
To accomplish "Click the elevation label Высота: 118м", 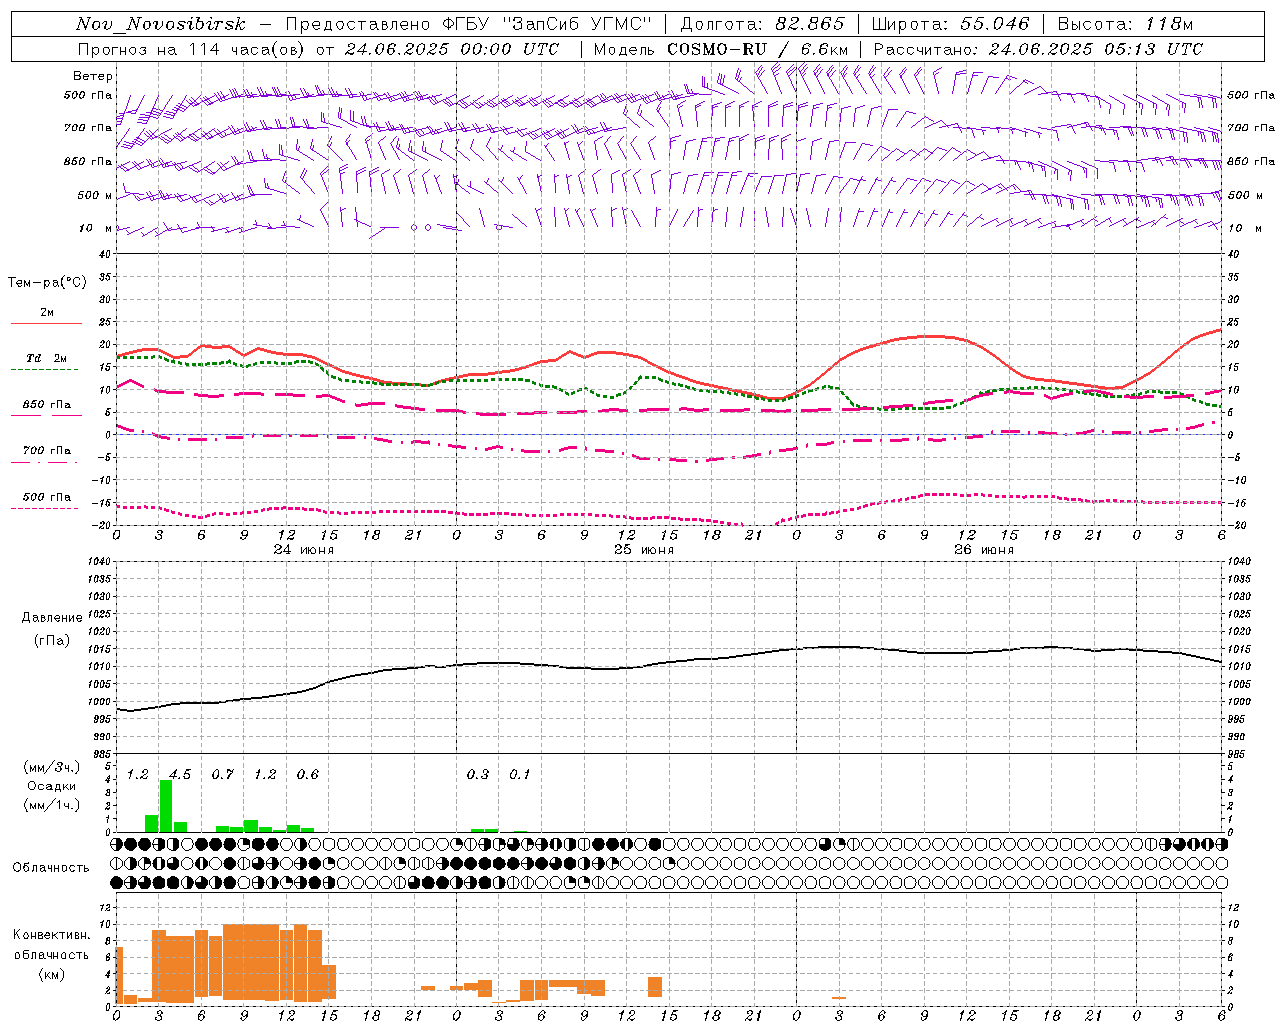I will (1125, 24).
